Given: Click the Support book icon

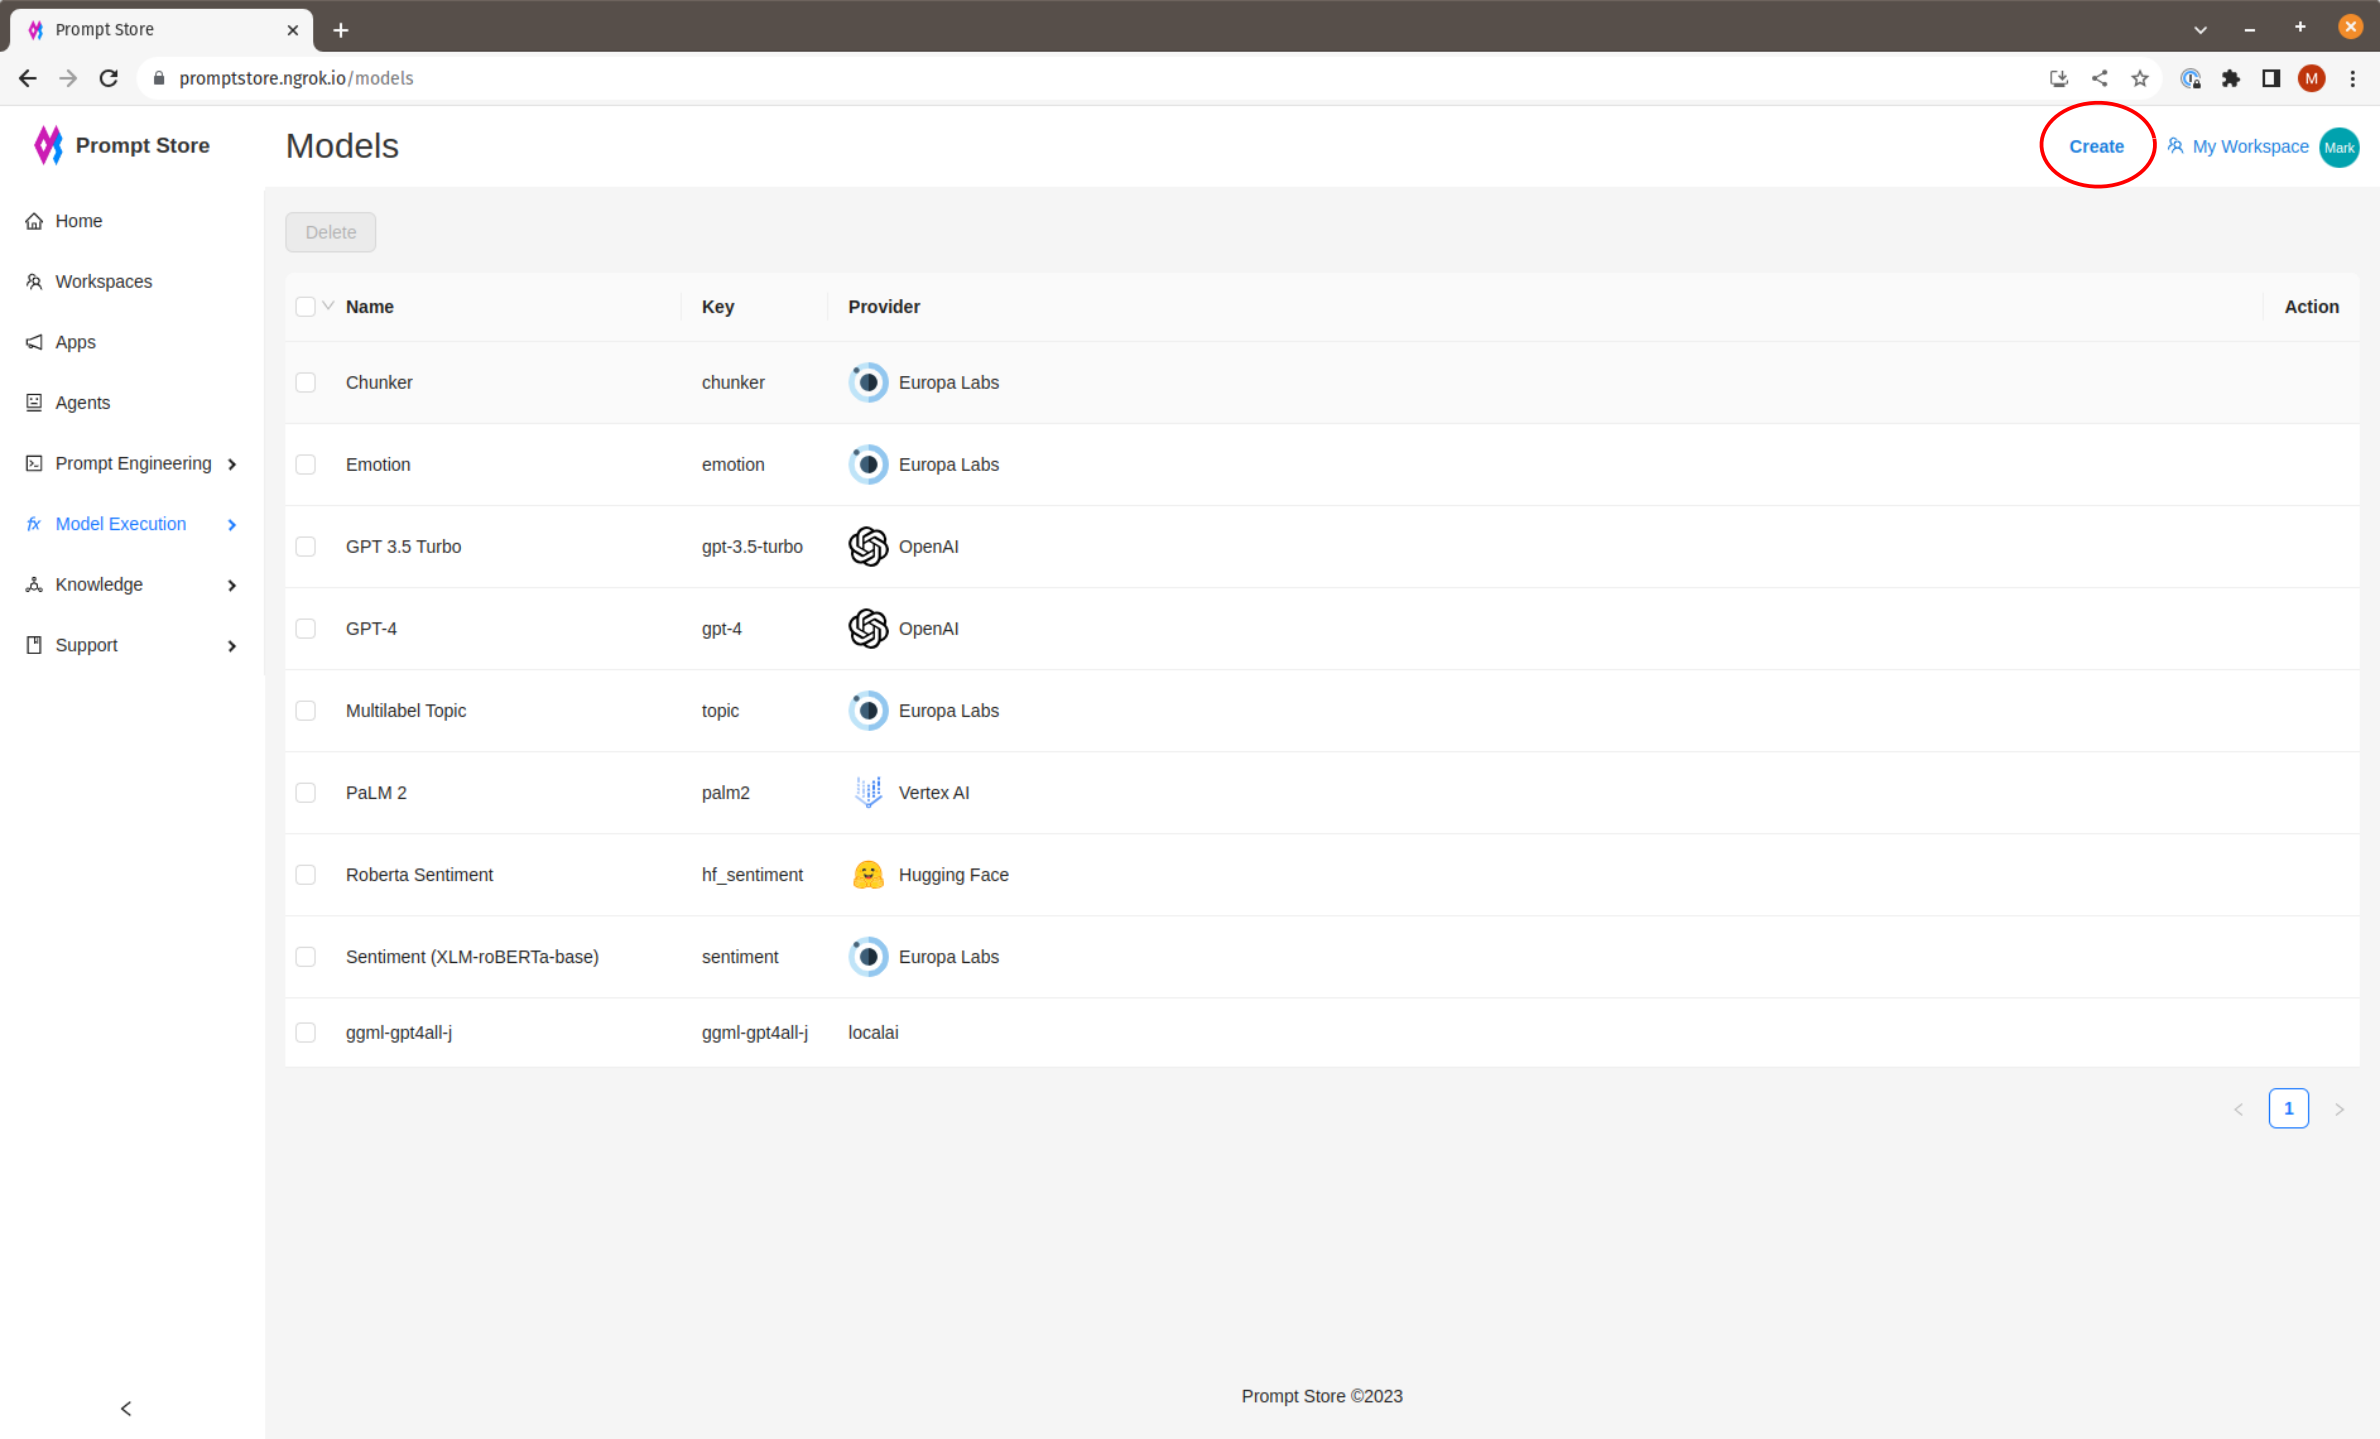Looking at the screenshot, I should 34,645.
